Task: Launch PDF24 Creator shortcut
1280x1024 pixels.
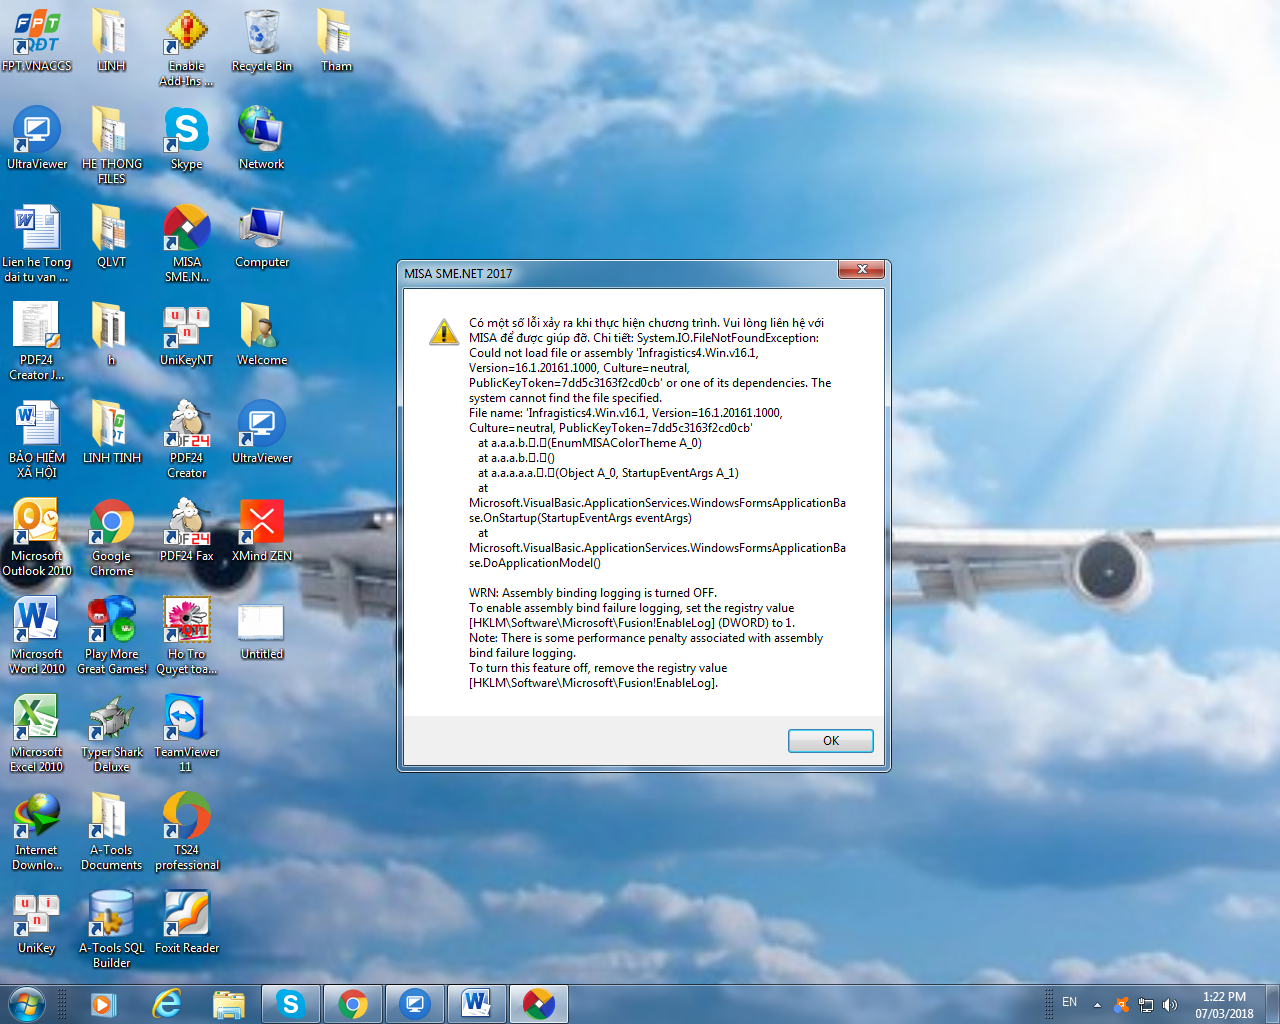Action: coord(186,439)
